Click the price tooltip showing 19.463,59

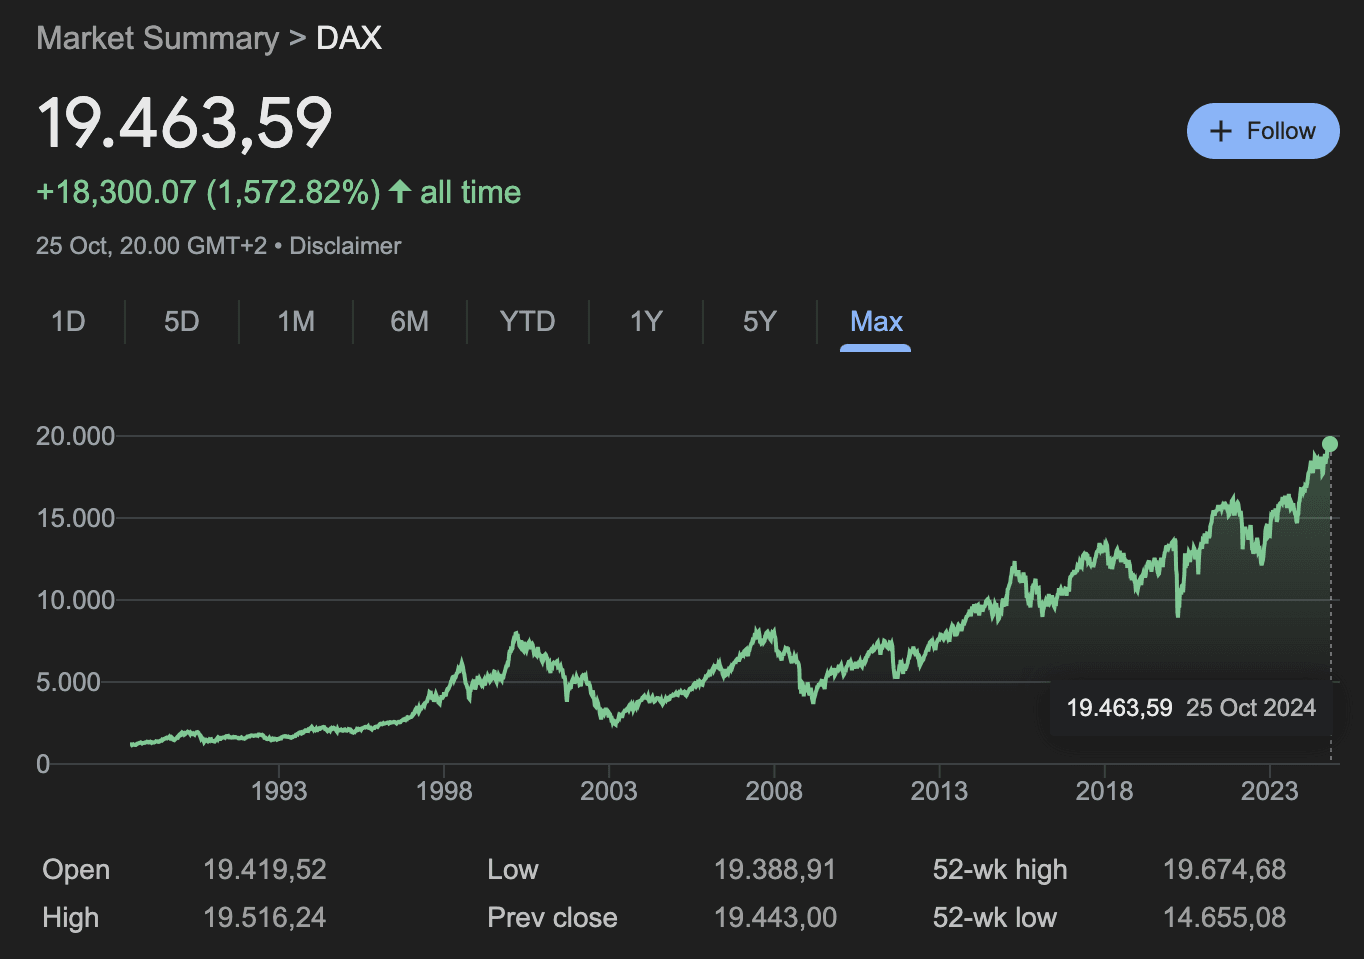1119,707
